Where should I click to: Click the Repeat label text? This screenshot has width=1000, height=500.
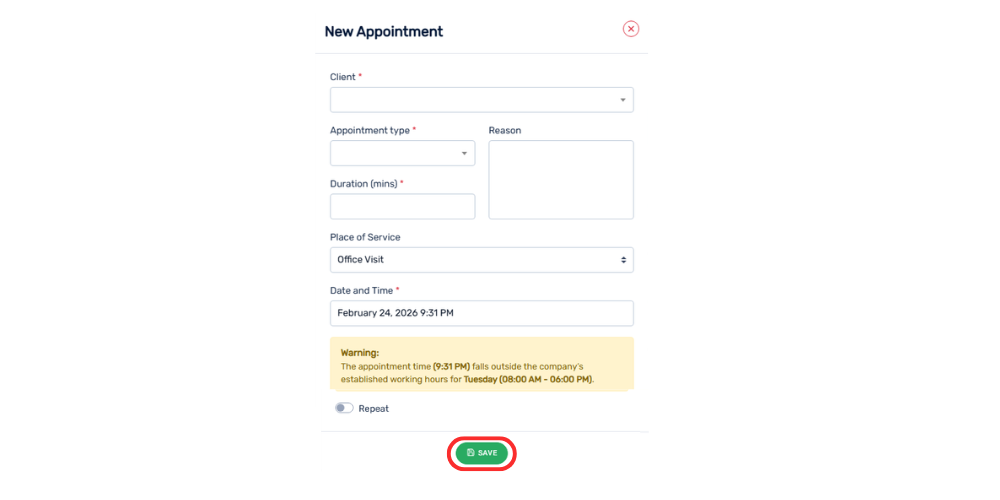point(374,409)
